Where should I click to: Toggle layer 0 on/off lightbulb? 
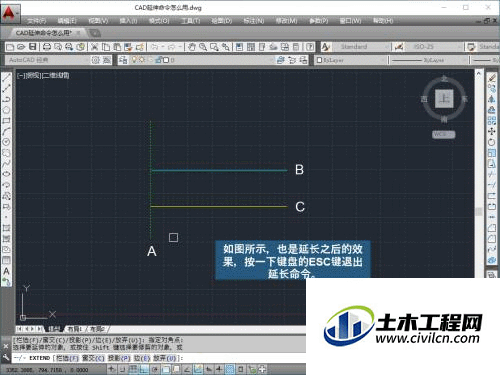coord(134,60)
